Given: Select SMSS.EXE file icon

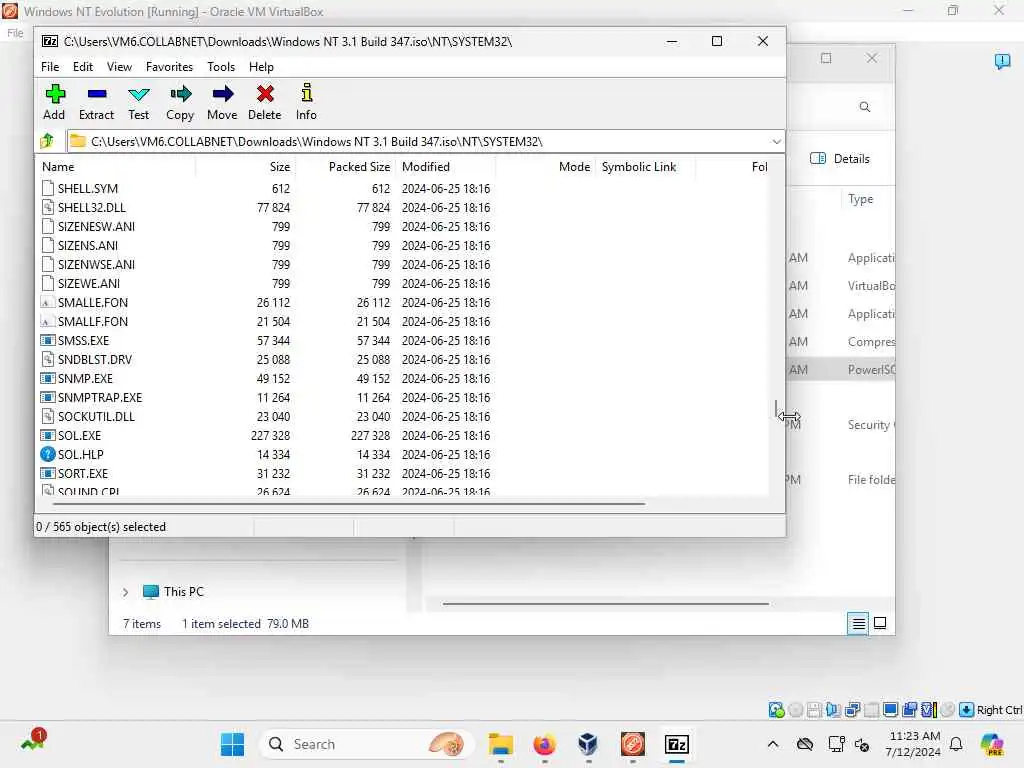Looking at the screenshot, I should [48, 341].
